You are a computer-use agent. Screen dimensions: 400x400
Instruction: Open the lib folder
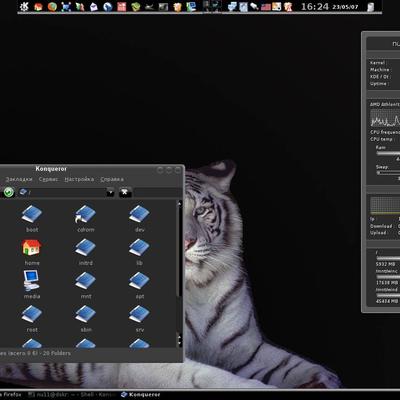coord(139,252)
